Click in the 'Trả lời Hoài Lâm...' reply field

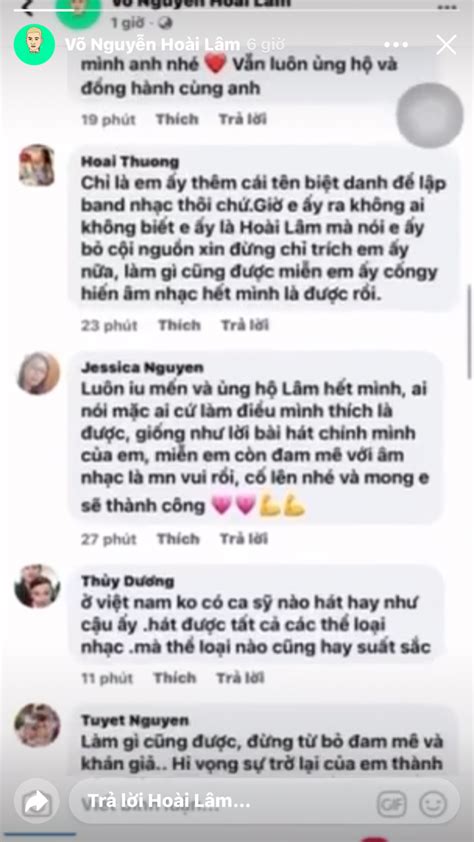[223, 801]
